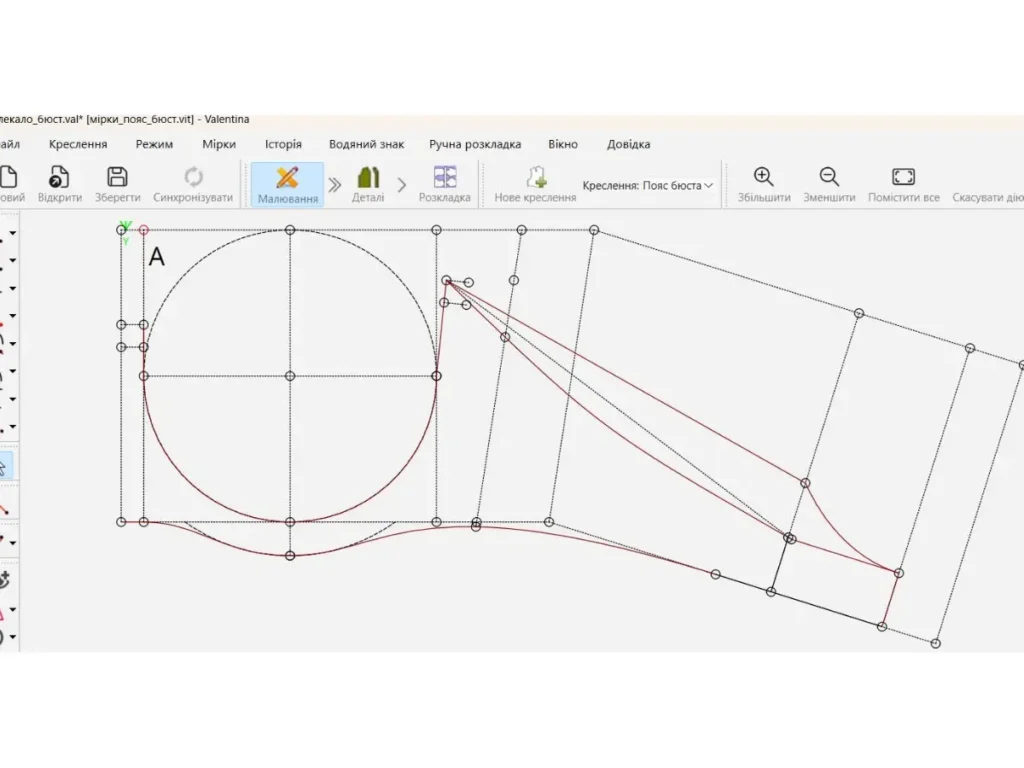Zoom in using Збільшити magnifier

pos(763,183)
